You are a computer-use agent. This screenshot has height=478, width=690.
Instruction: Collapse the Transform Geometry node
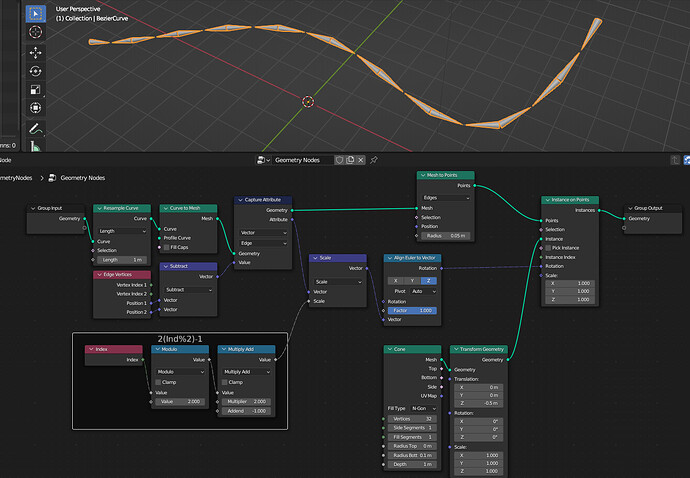point(456,349)
